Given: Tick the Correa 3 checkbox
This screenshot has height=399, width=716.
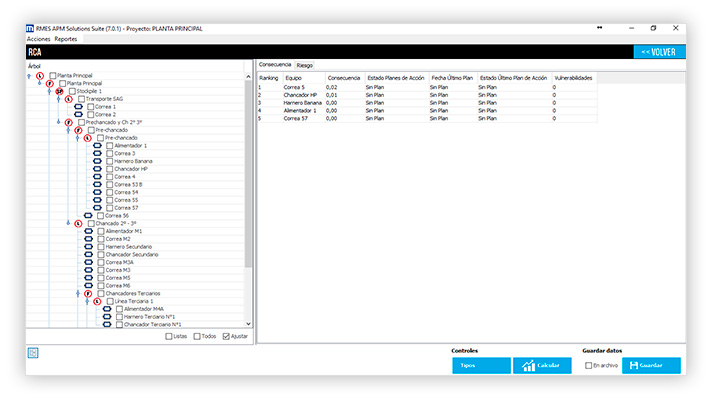Looking at the screenshot, I should (110, 153).
